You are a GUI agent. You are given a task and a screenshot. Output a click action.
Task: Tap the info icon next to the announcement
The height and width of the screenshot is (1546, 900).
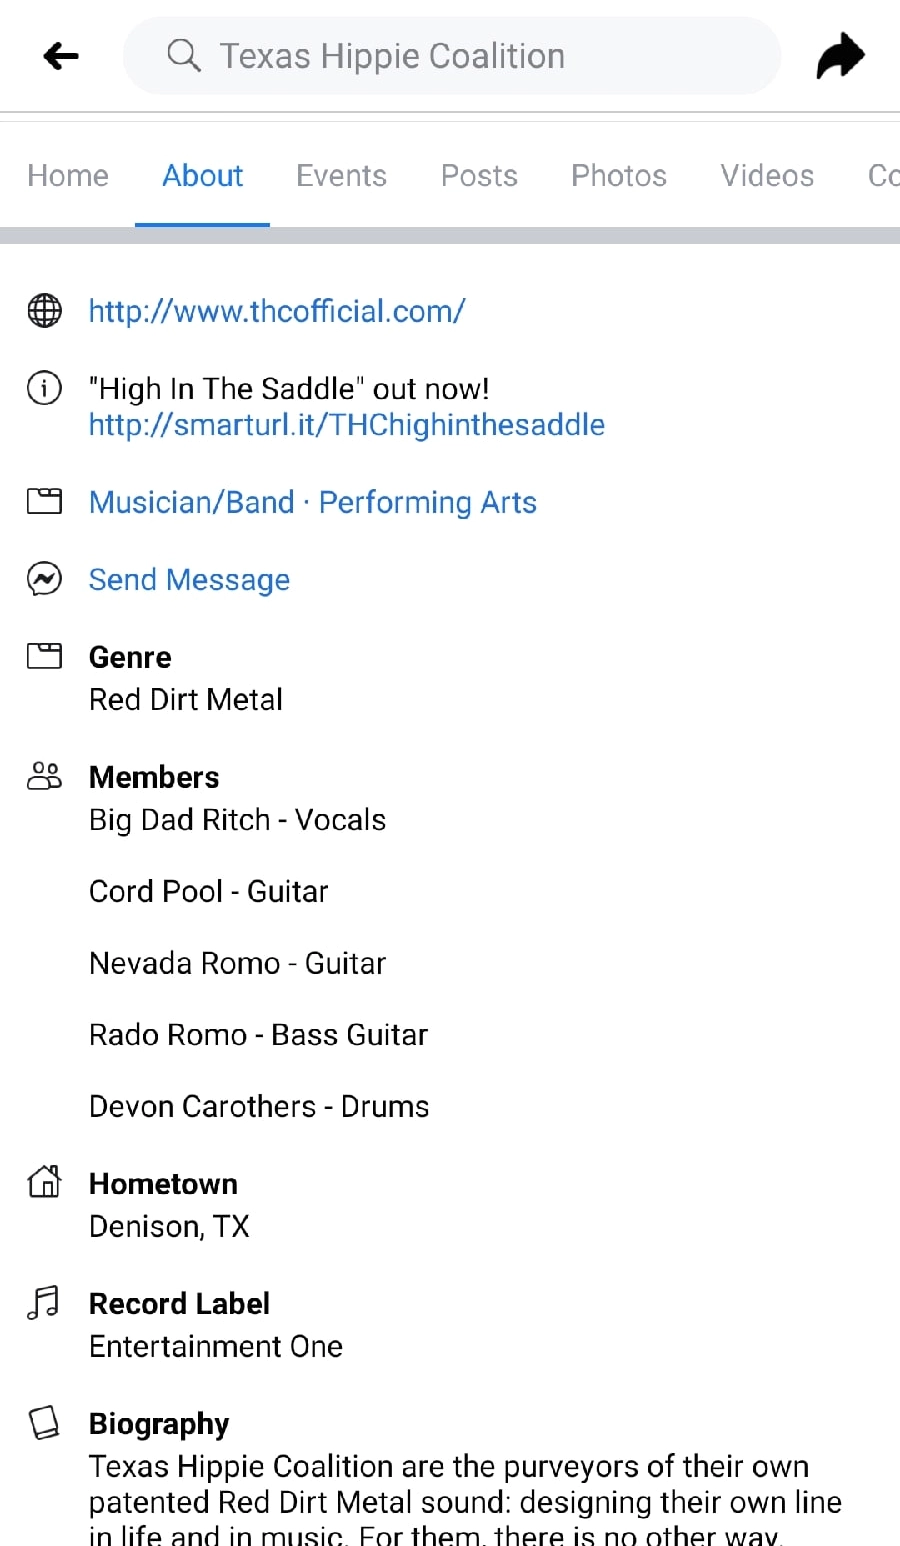pos(43,388)
